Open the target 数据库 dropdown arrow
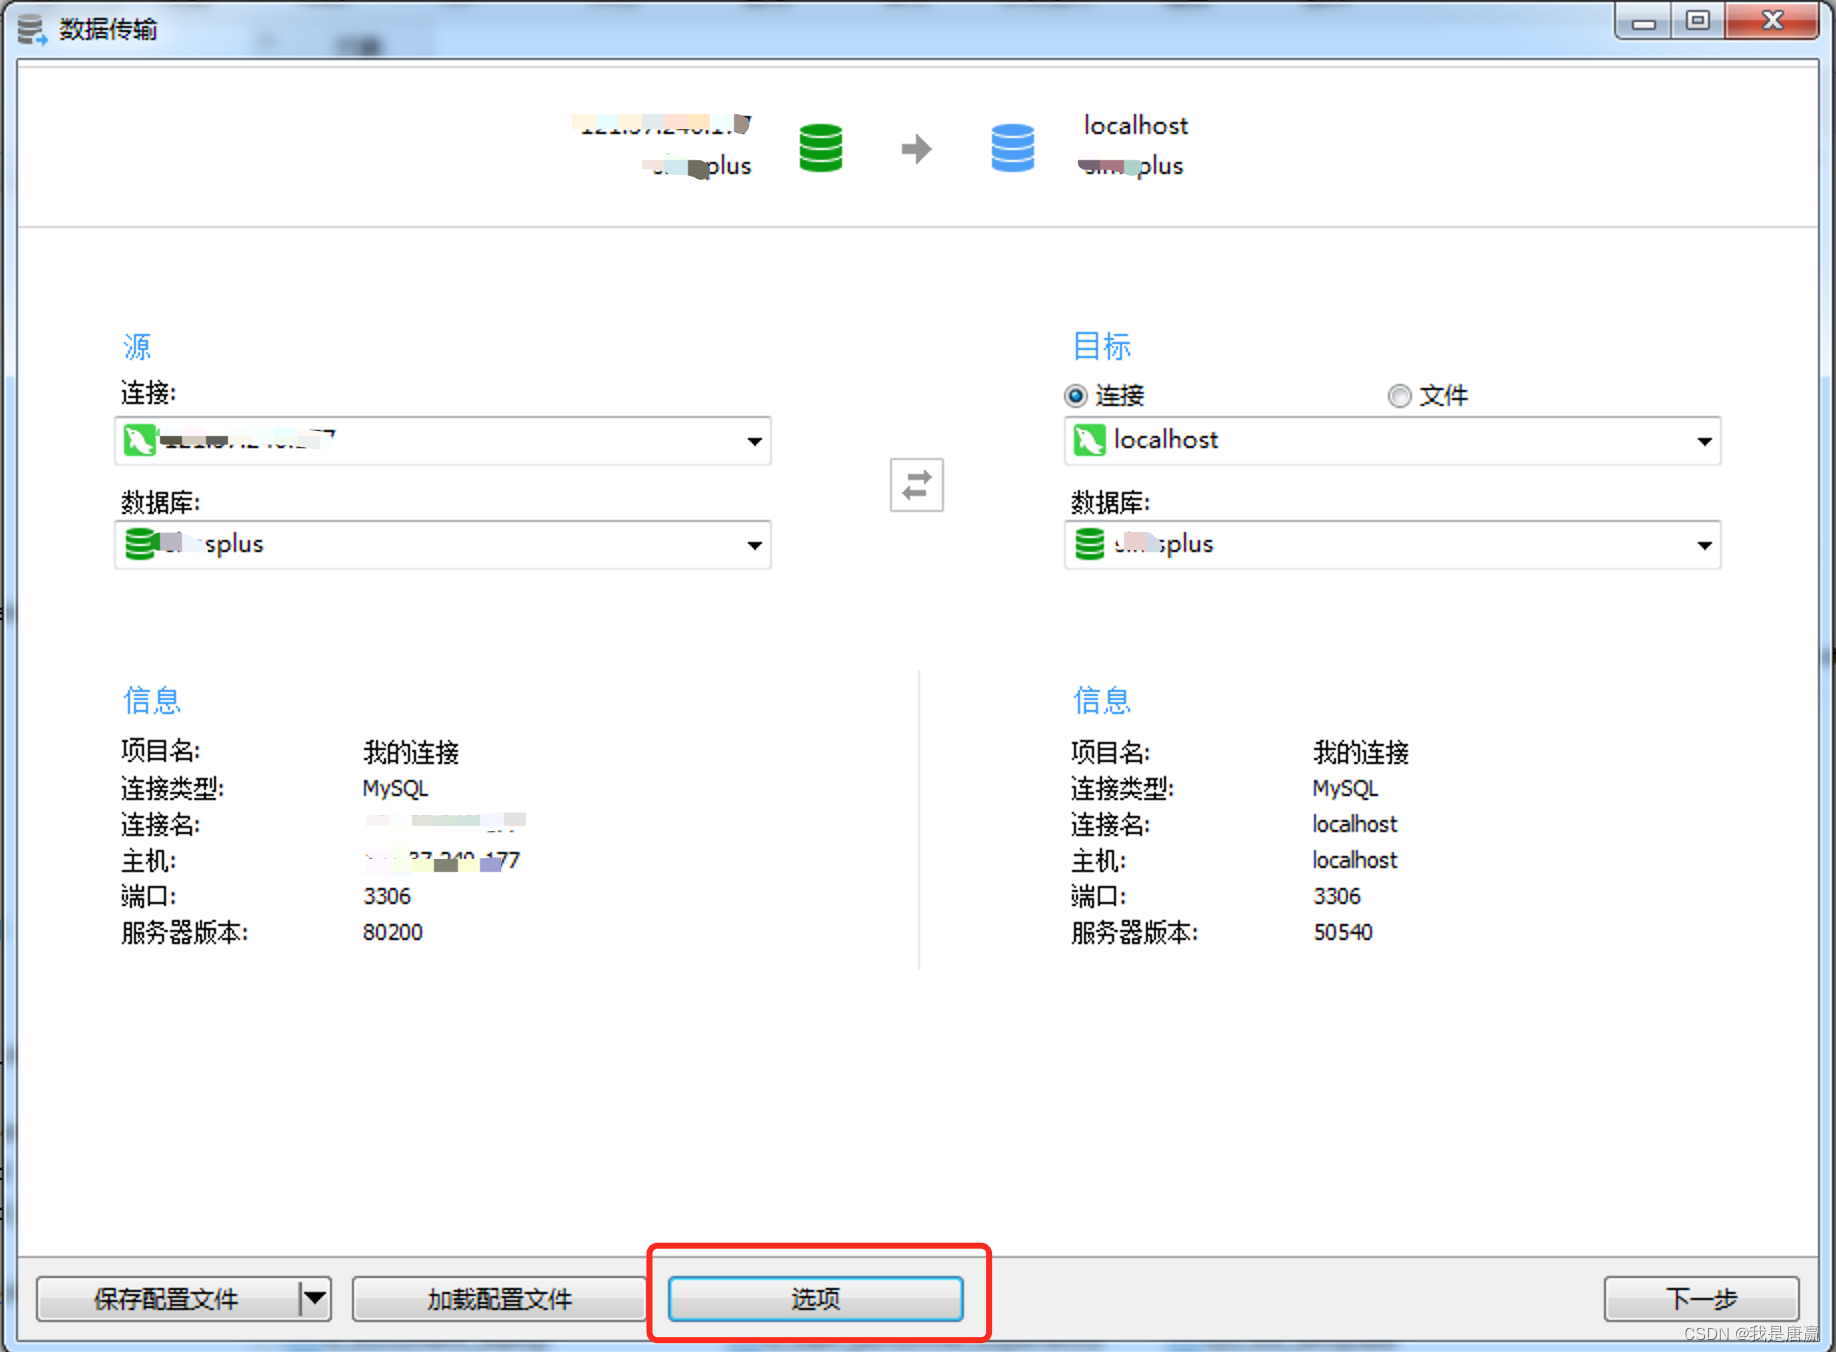 point(1704,545)
